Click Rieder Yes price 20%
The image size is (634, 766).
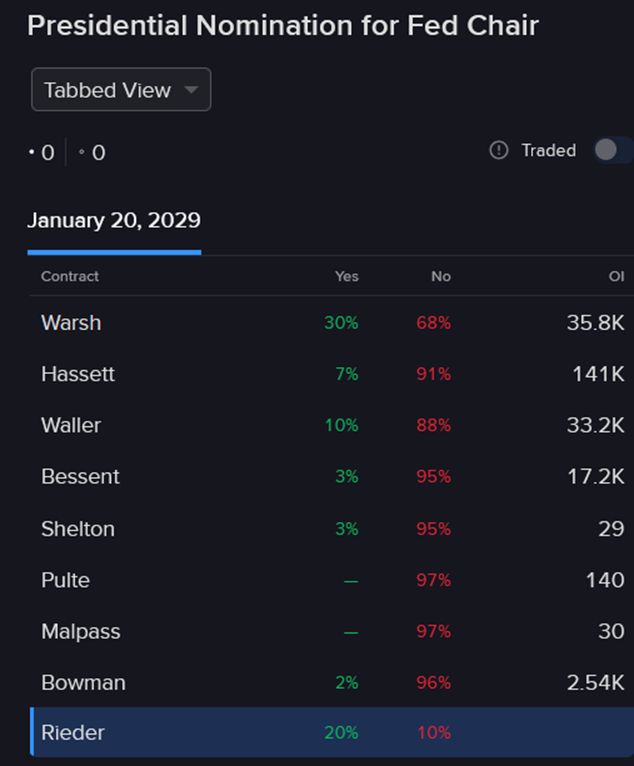click(341, 733)
